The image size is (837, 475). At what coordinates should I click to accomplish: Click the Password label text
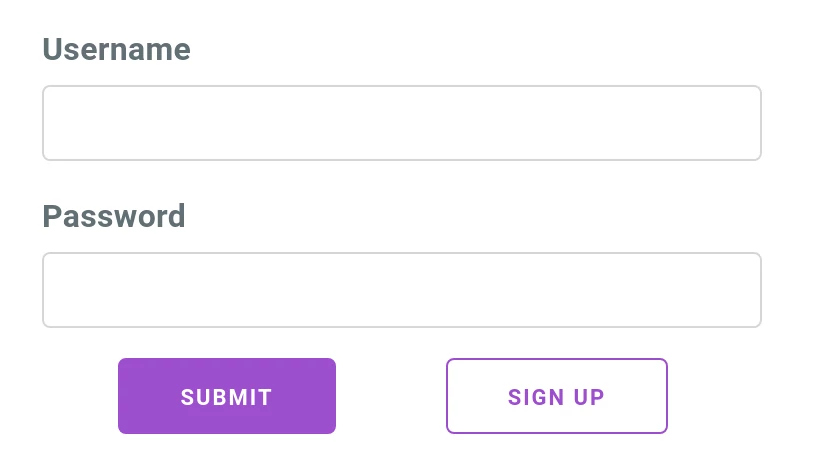click(114, 217)
